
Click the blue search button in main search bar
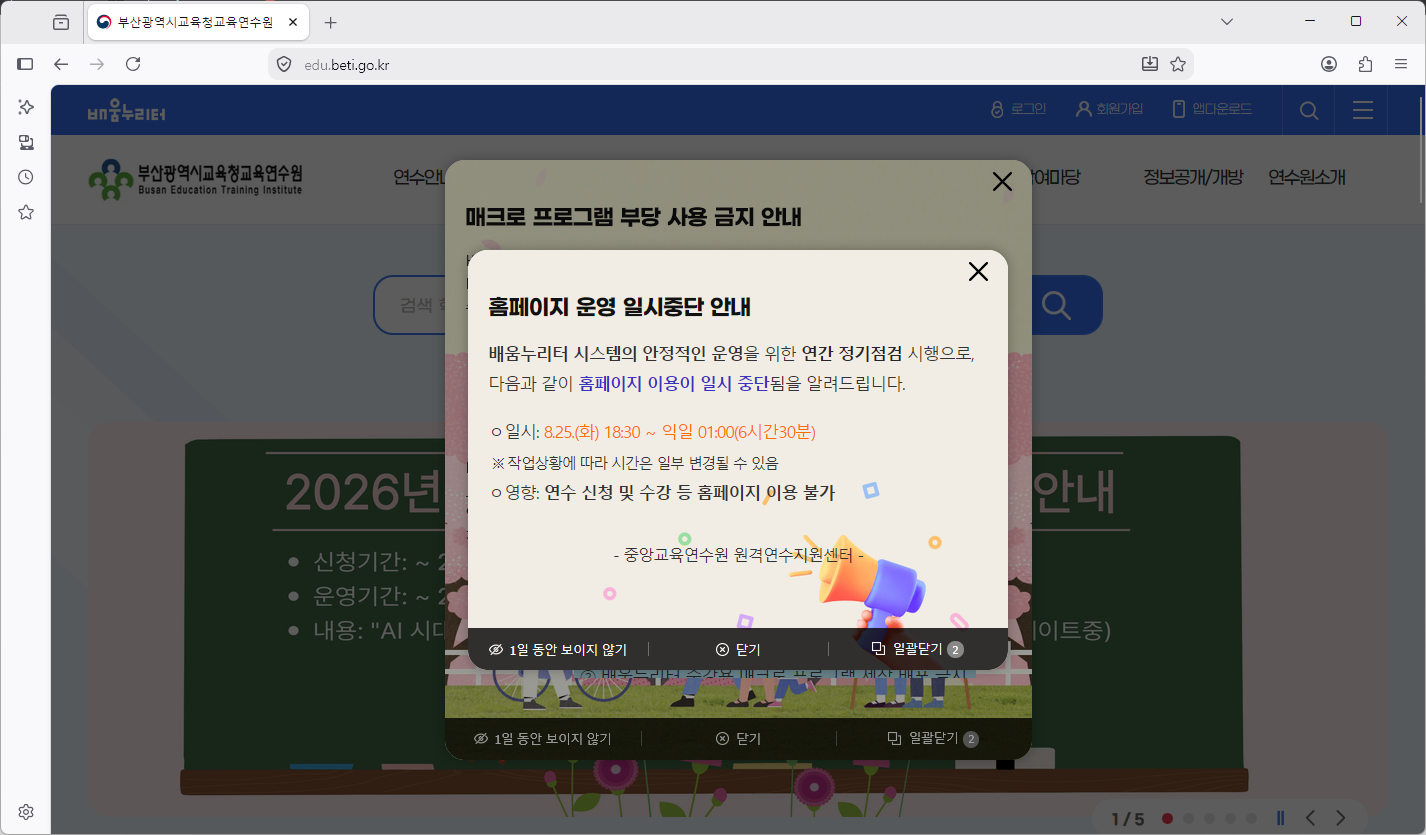coord(1057,305)
